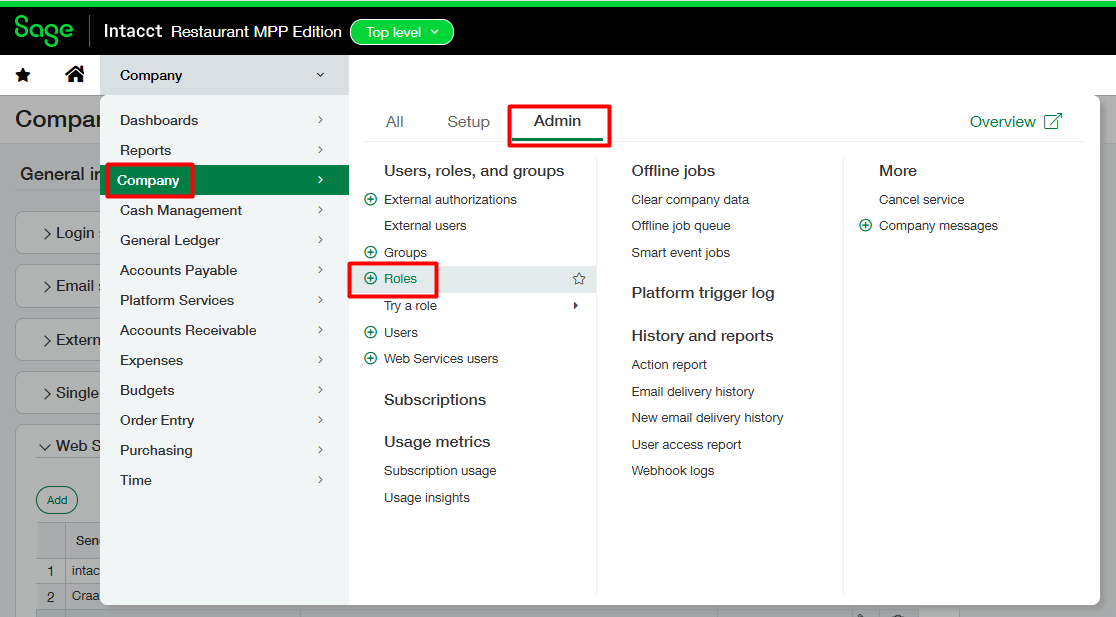Open Users list
The width and height of the screenshot is (1116, 617).
pyautogui.click(x=401, y=332)
